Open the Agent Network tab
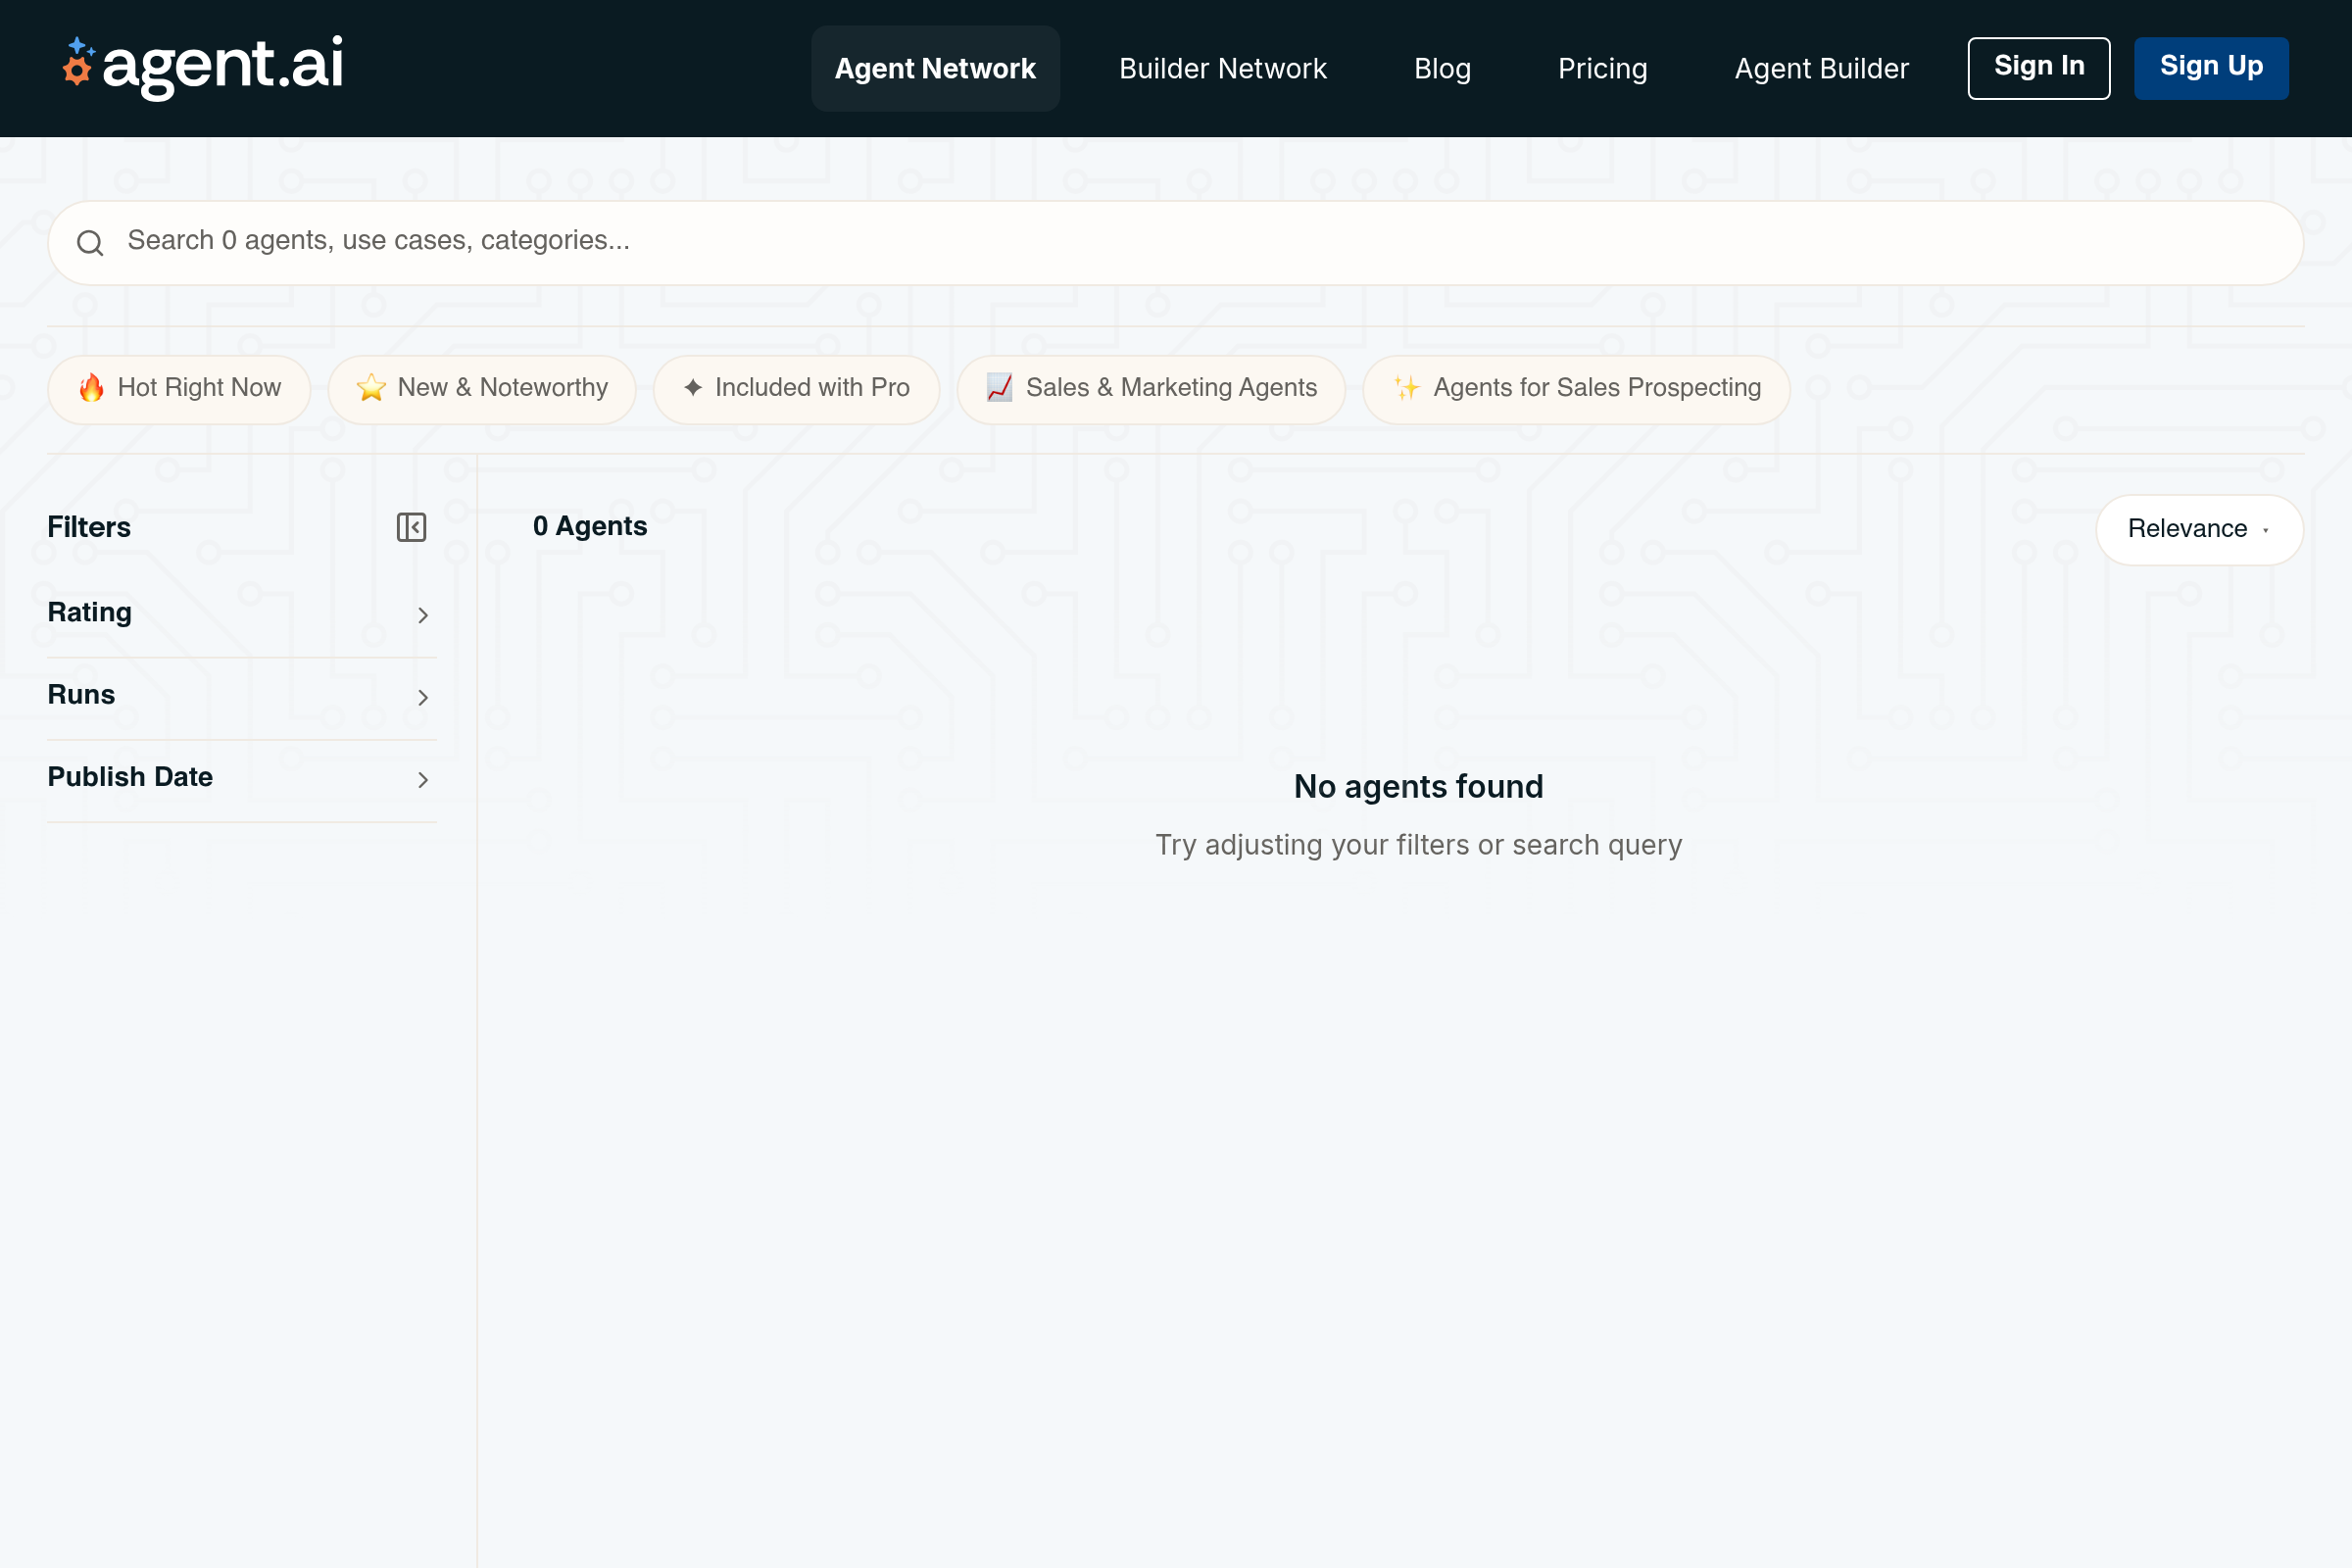This screenshot has width=2352, height=1568. click(x=935, y=68)
